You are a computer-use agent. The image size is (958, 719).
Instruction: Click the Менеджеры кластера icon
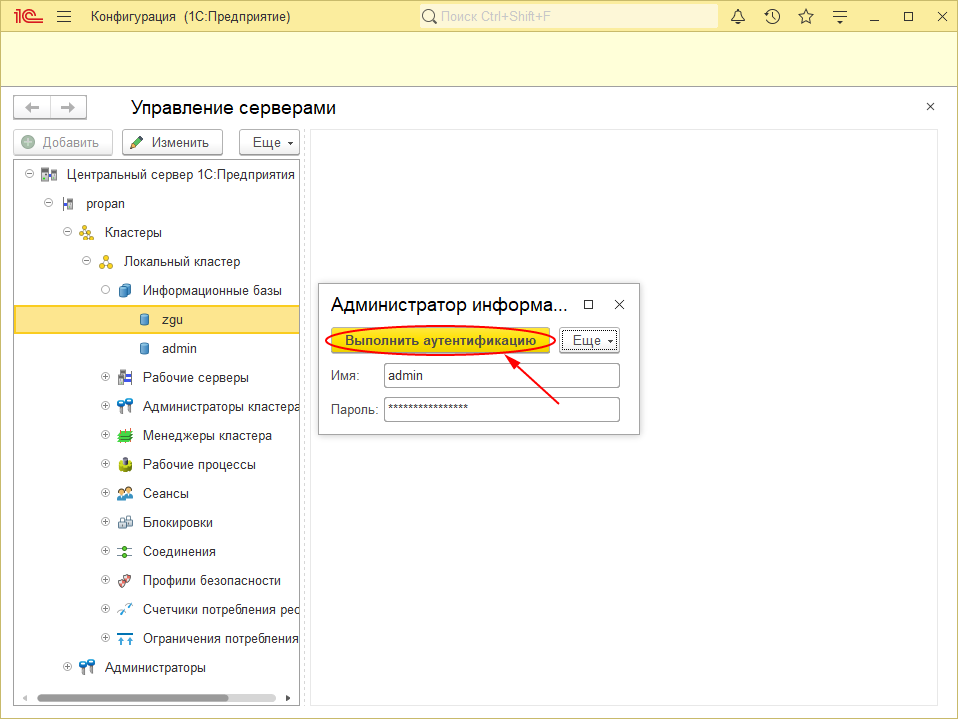click(125, 436)
